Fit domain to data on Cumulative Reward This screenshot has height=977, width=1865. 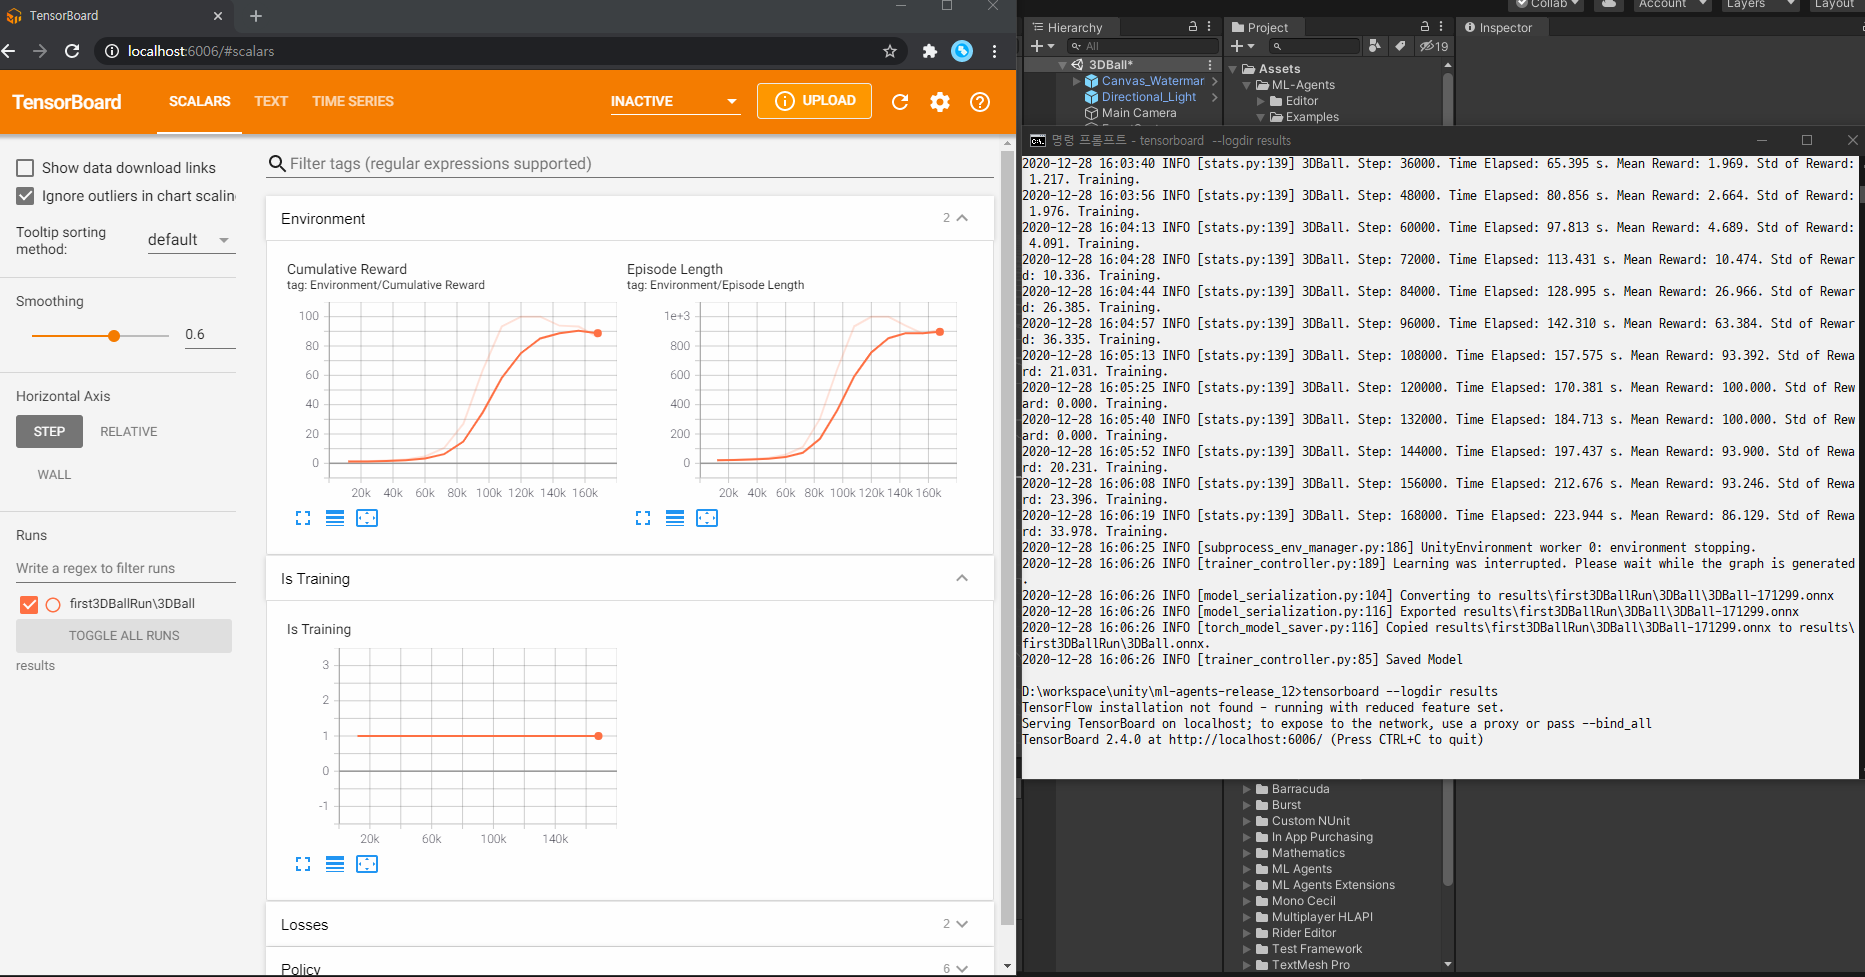click(367, 518)
